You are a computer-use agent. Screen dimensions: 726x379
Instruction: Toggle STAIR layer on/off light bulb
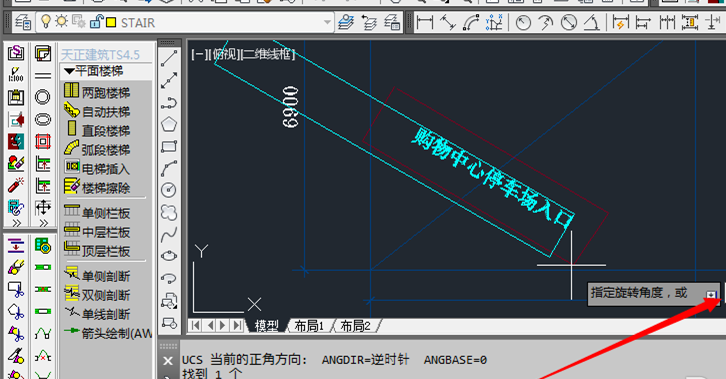46,21
